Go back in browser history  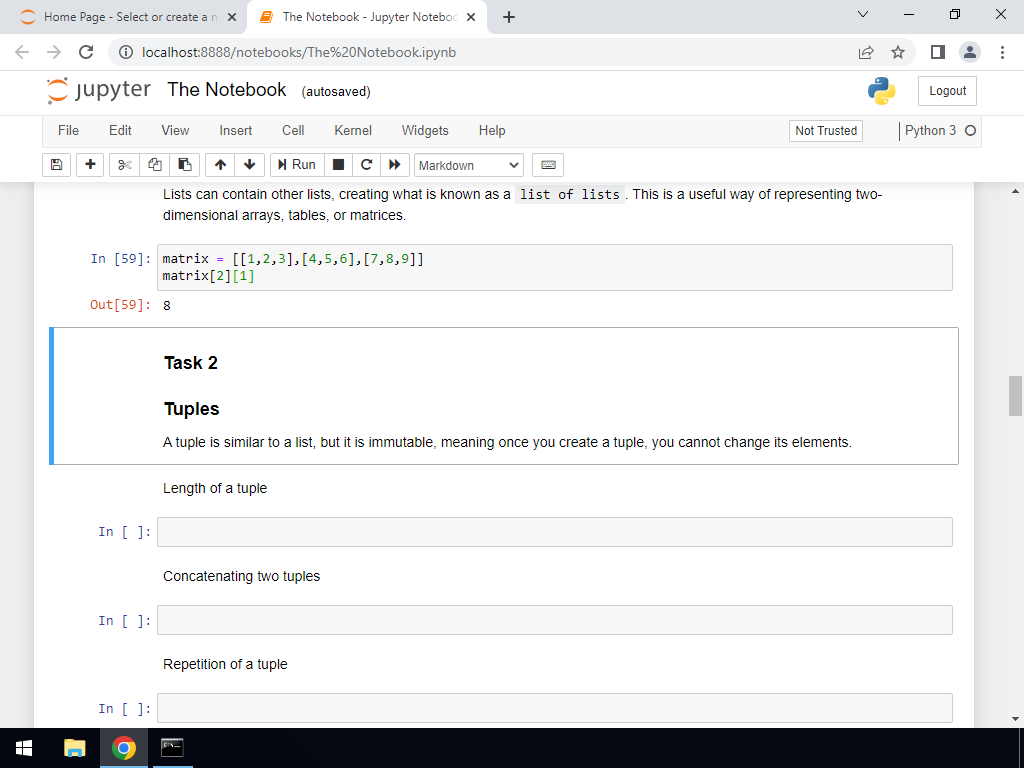[22, 52]
